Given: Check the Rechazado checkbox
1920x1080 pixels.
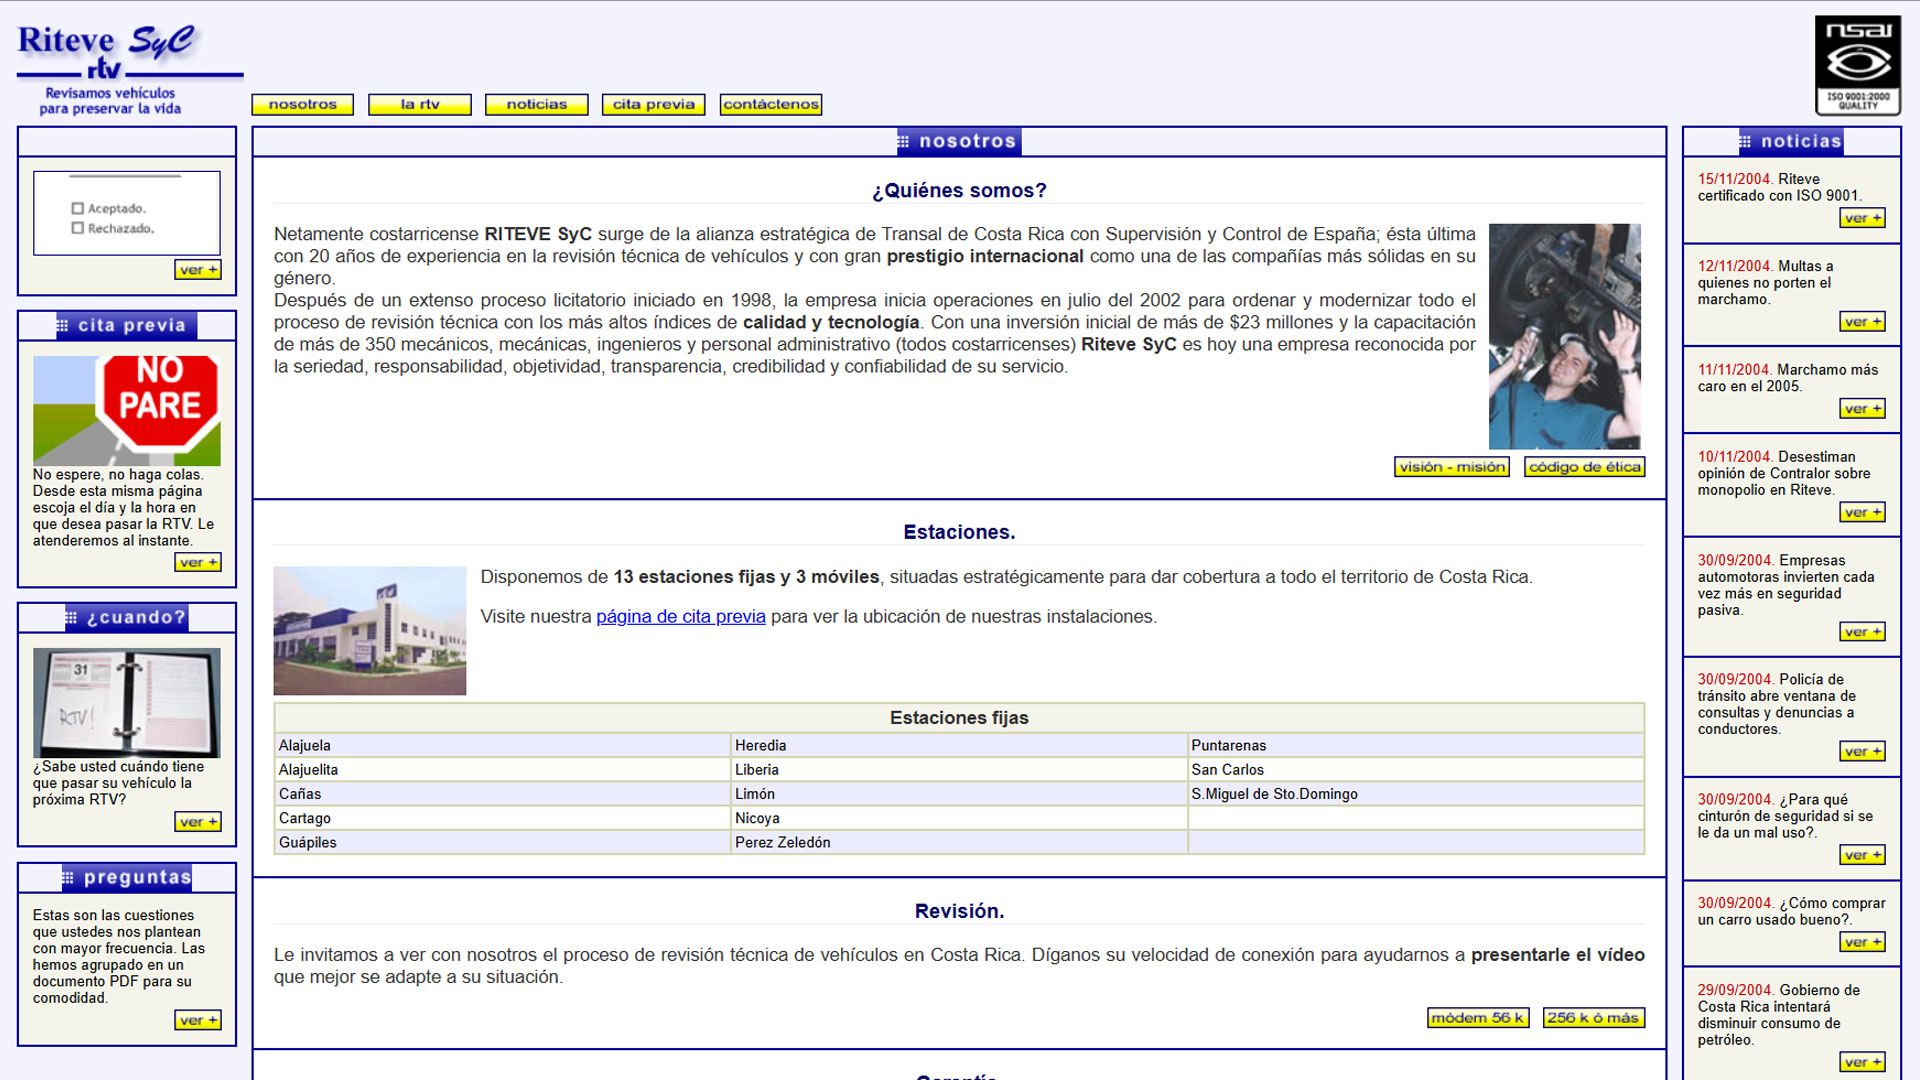Looking at the screenshot, I should click(78, 229).
